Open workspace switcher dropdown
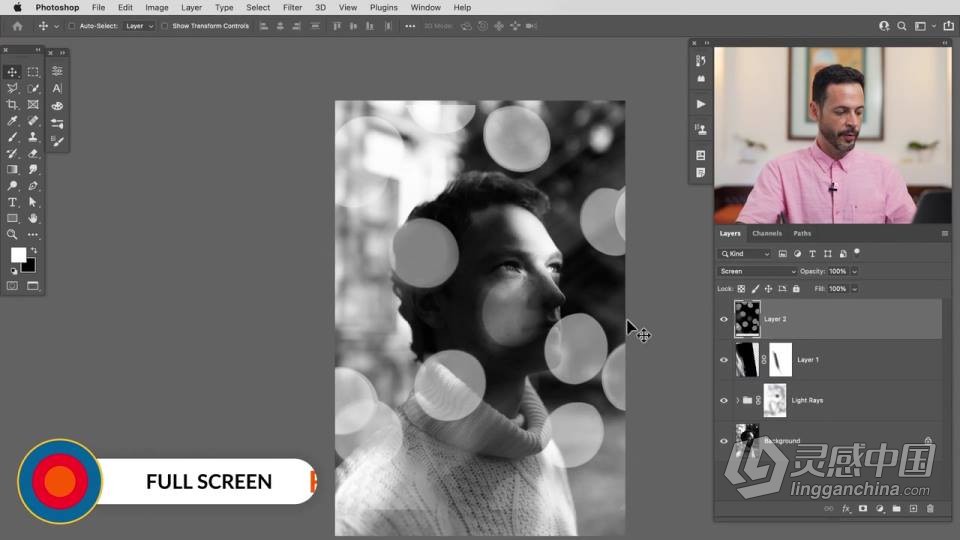This screenshot has width=960, height=540. (924, 26)
